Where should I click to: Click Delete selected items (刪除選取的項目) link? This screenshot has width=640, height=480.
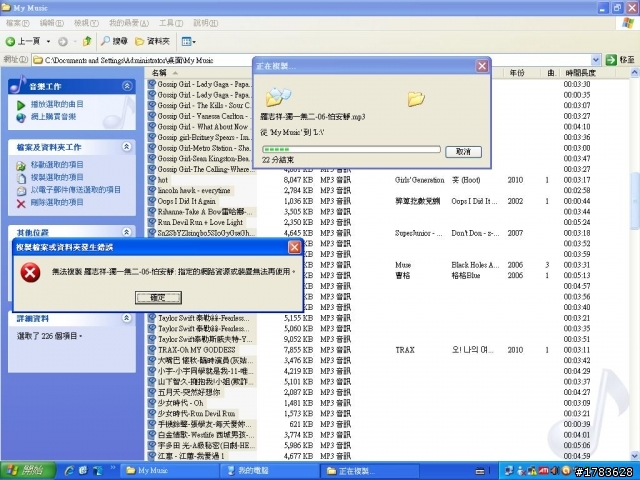pos(57,202)
